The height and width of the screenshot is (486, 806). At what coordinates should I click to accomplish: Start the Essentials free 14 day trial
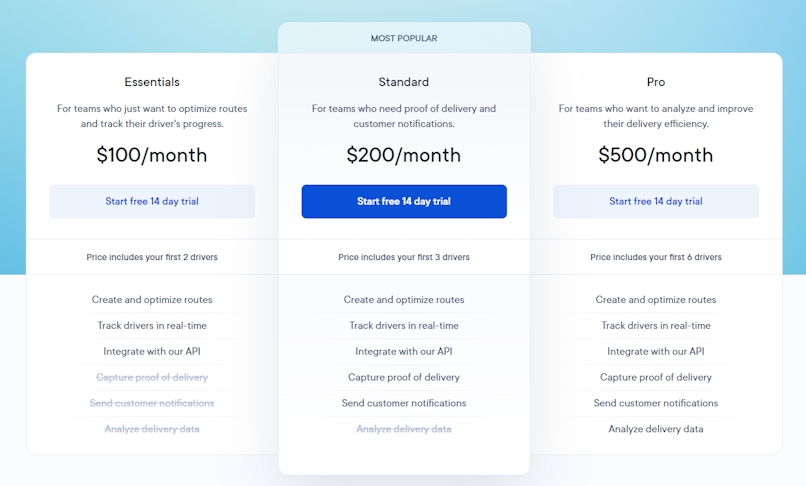click(152, 201)
